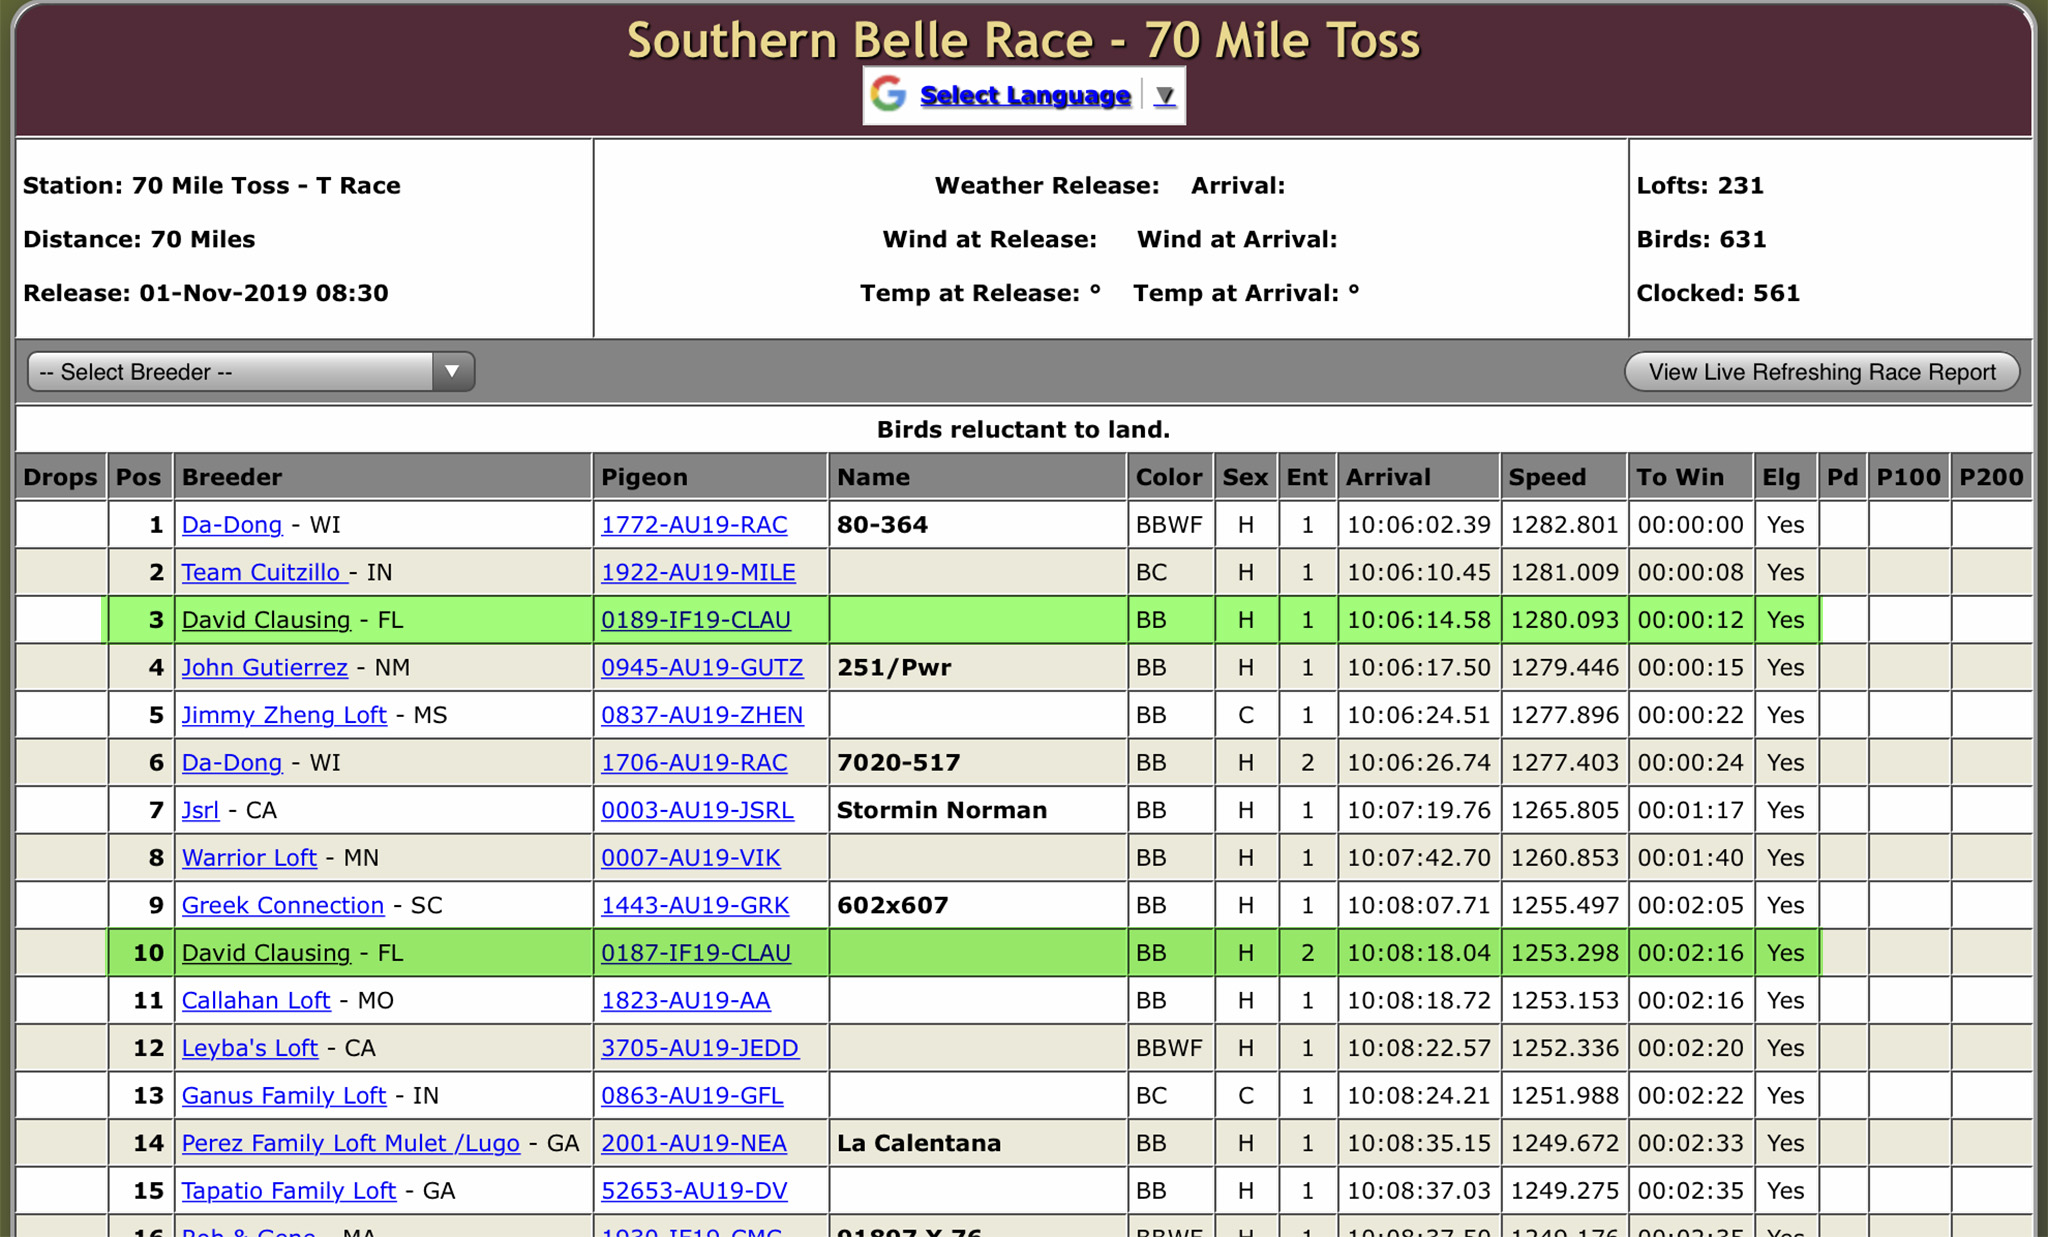Open Perez Family Loft Mulet /Lugo link
Viewport: 2048px width, 1237px height.
[x=350, y=1143]
